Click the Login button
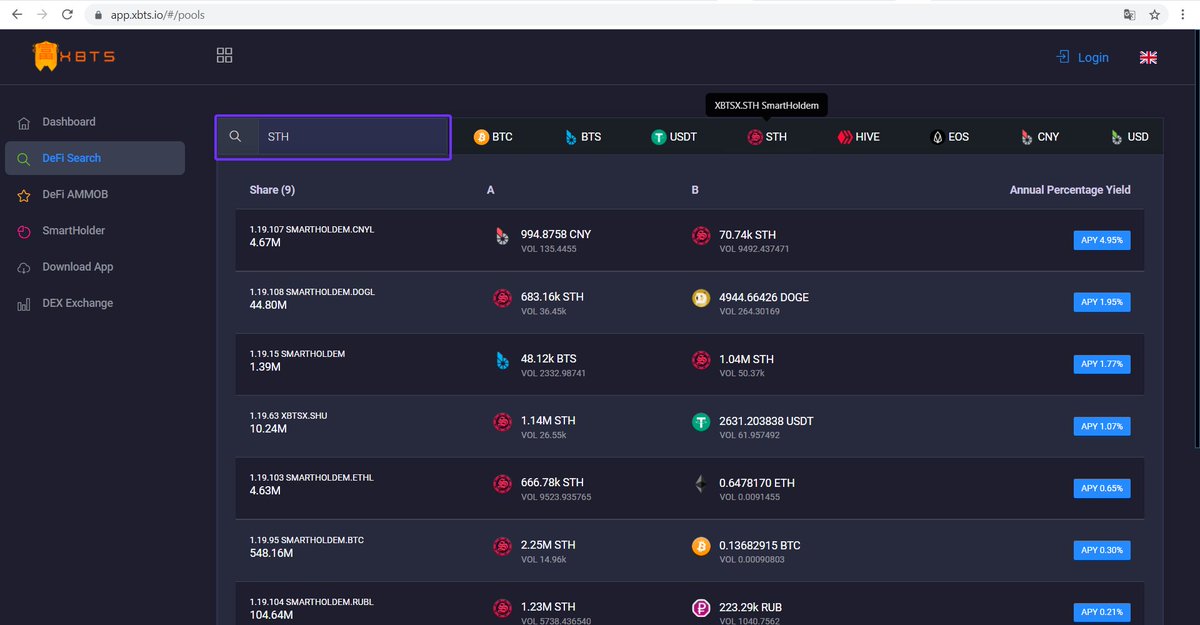The height and width of the screenshot is (625, 1200). [1083, 57]
